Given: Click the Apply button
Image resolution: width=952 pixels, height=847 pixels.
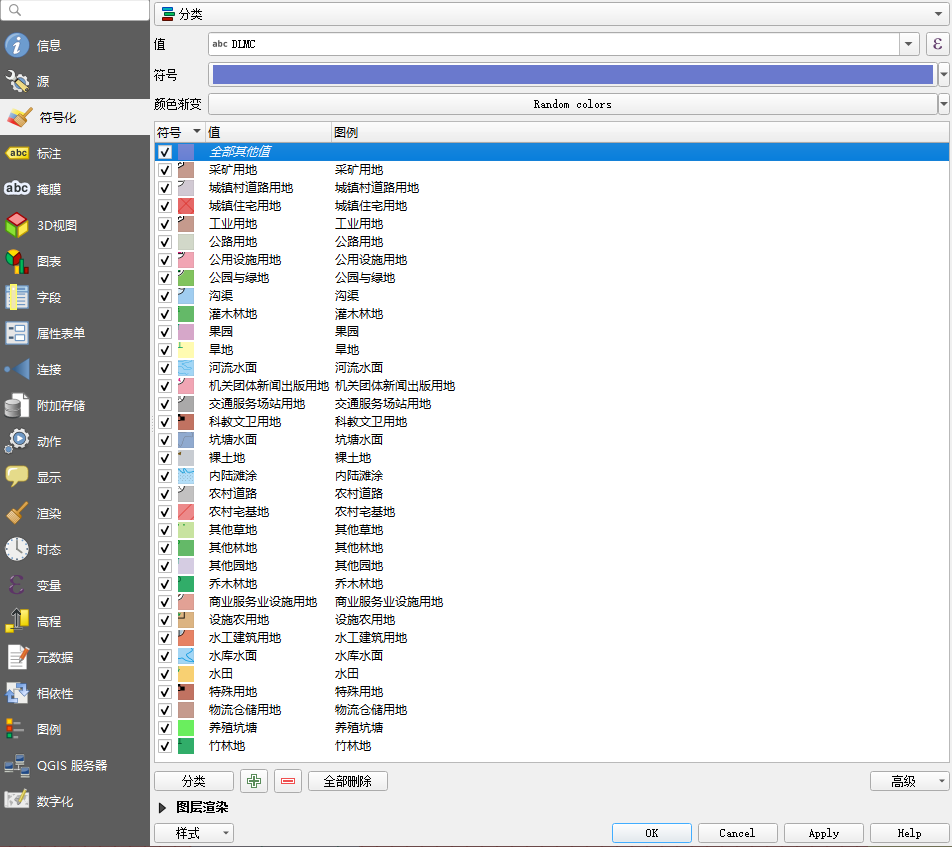Looking at the screenshot, I should (823, 833).
